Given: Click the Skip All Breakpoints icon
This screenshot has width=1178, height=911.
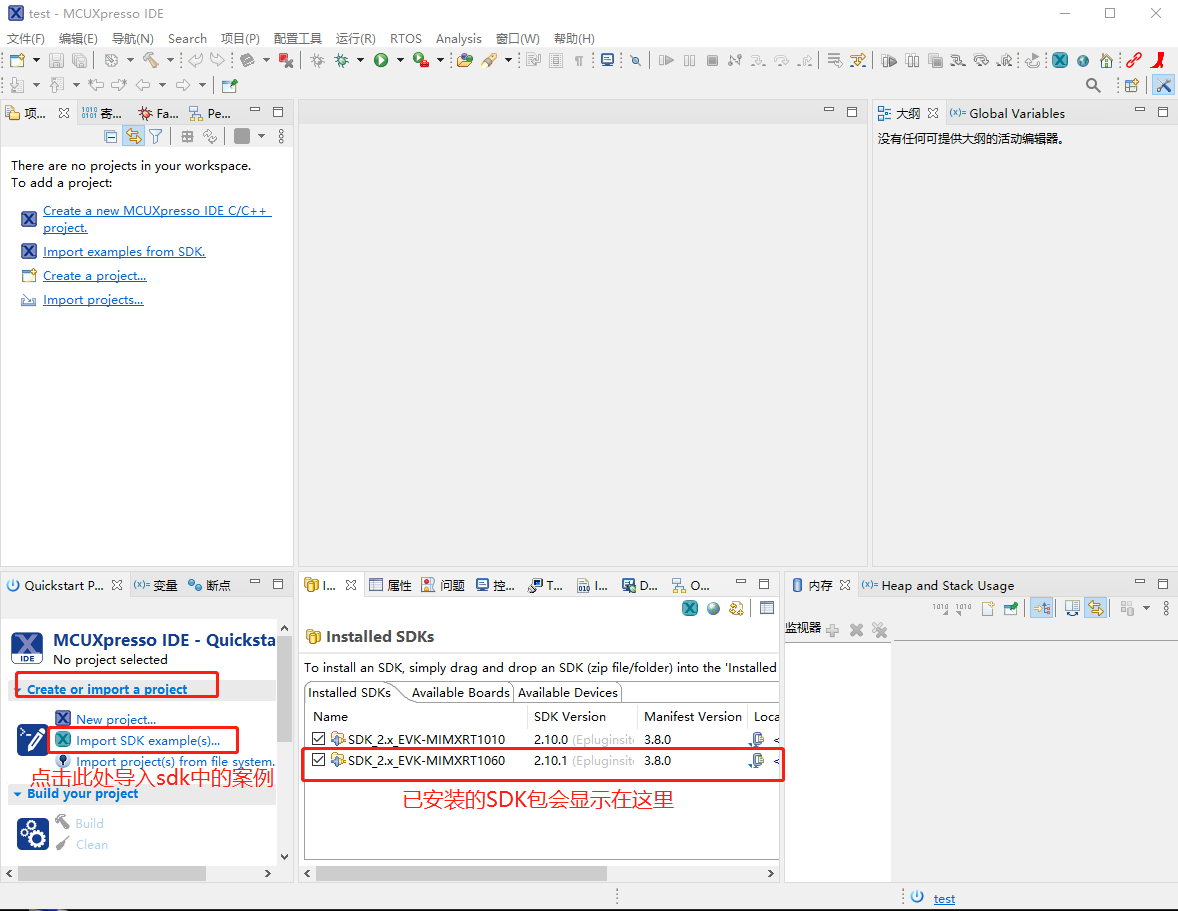Looking at the screenshot, I should tap(636, 60).
